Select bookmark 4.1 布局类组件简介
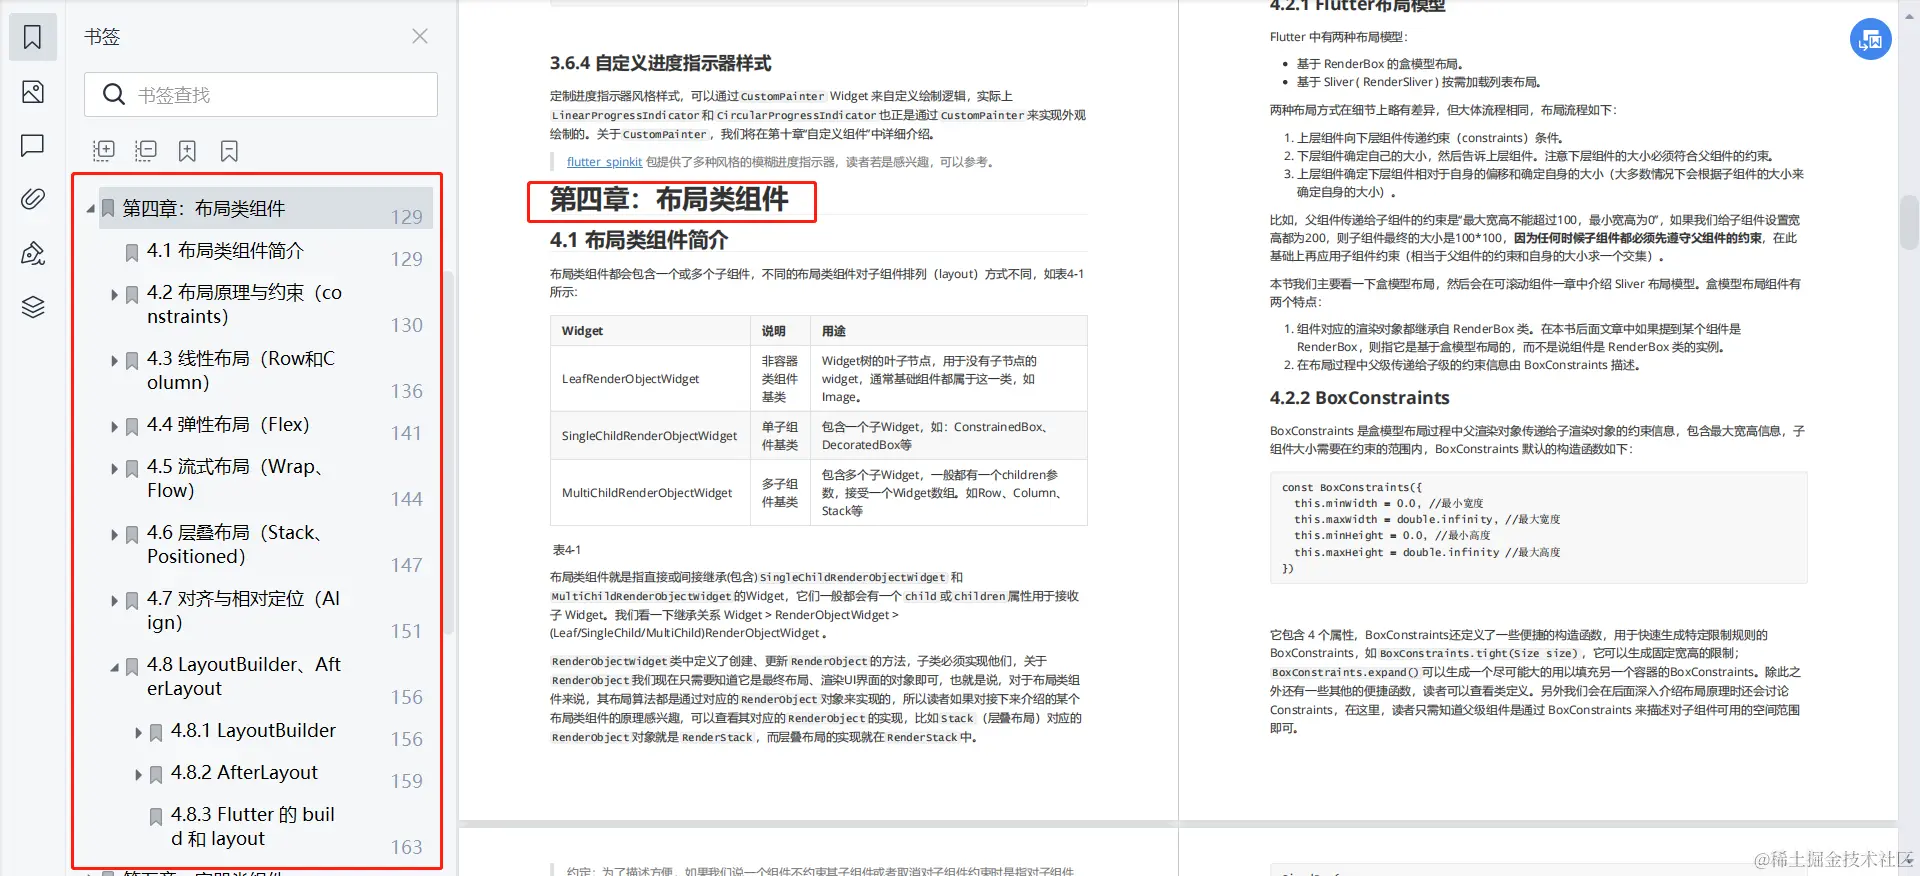Image resolution: width=1920 pixels, height=876 pixels. point(225,250)
